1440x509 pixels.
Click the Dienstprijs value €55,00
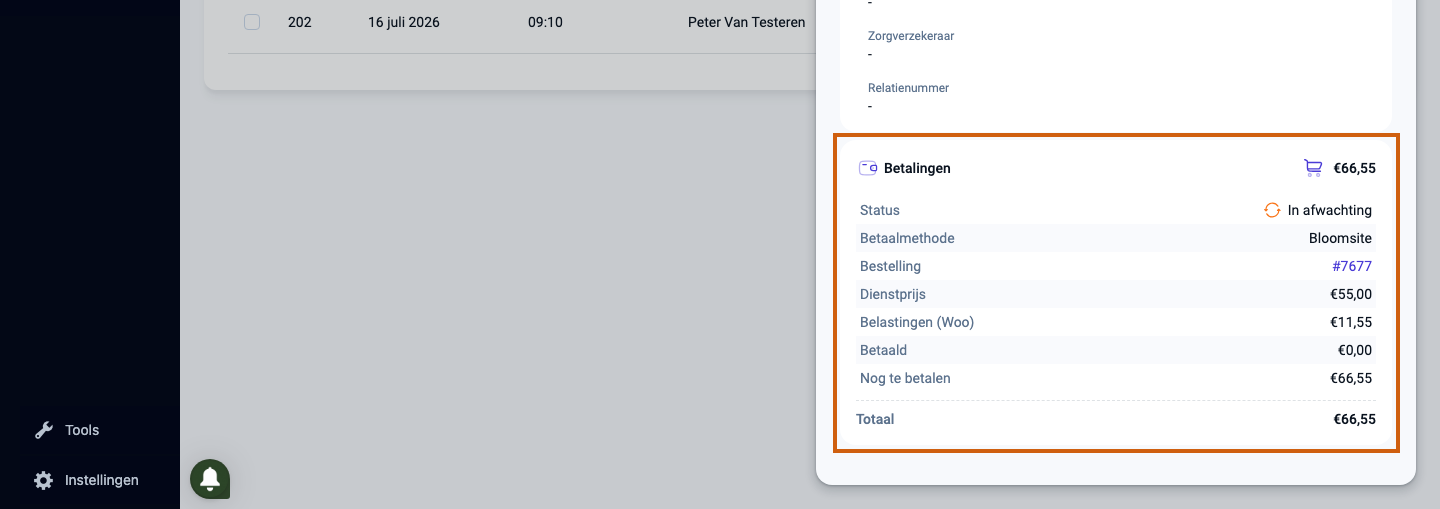tap(1351, 294)
